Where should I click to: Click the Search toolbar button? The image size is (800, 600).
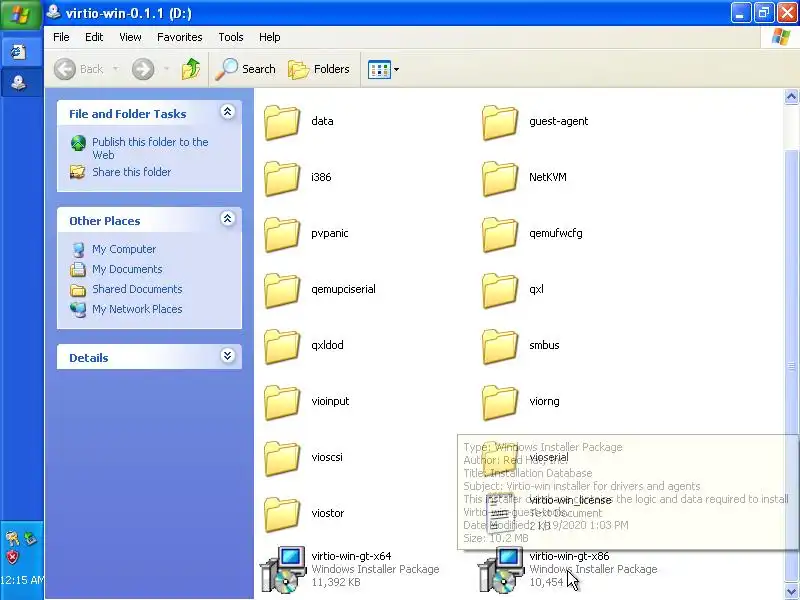[x=245, y=69]
